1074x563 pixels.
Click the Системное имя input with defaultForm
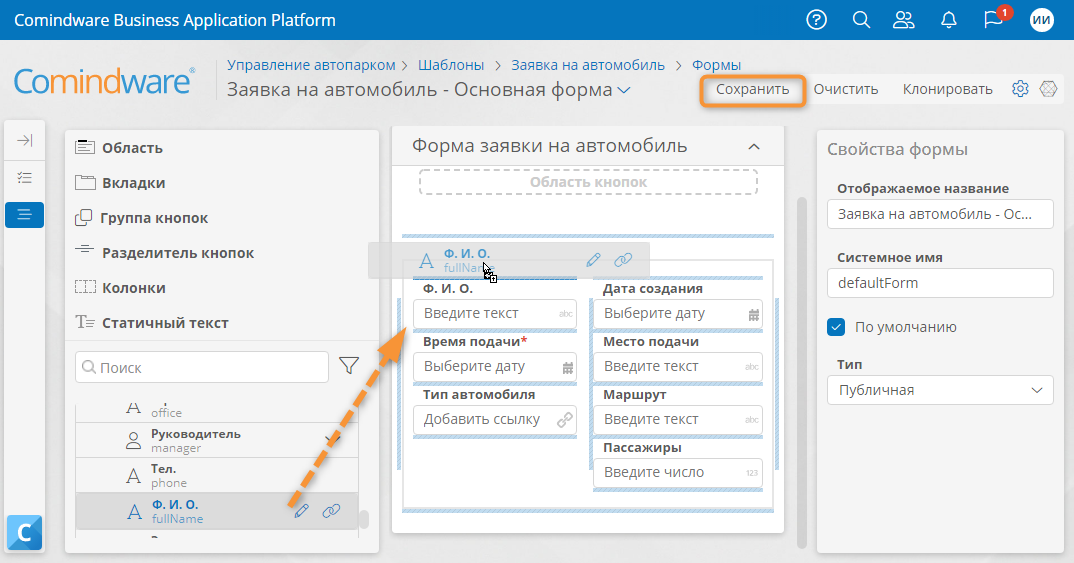pyautogui.click(x=940, y=283)
